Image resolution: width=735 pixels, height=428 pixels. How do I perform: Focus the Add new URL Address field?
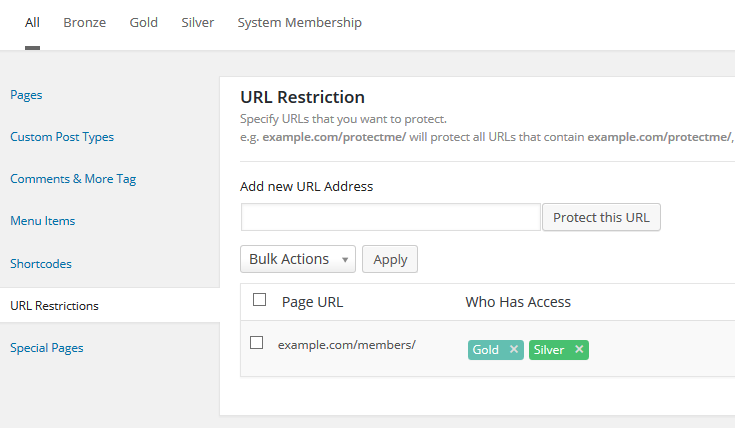[x=390, y=218]
